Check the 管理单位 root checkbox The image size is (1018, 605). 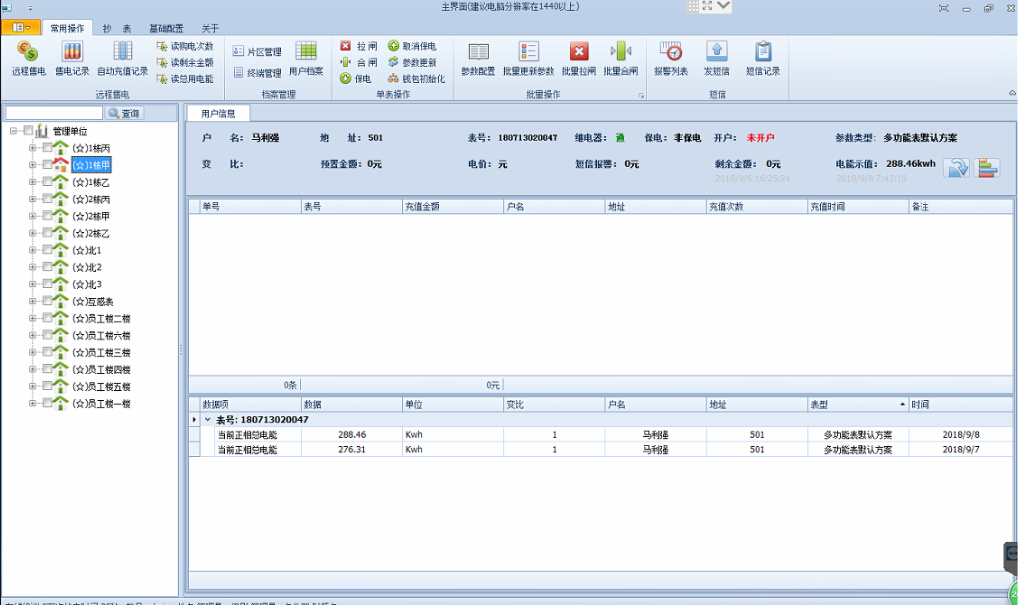click(28, 131)
